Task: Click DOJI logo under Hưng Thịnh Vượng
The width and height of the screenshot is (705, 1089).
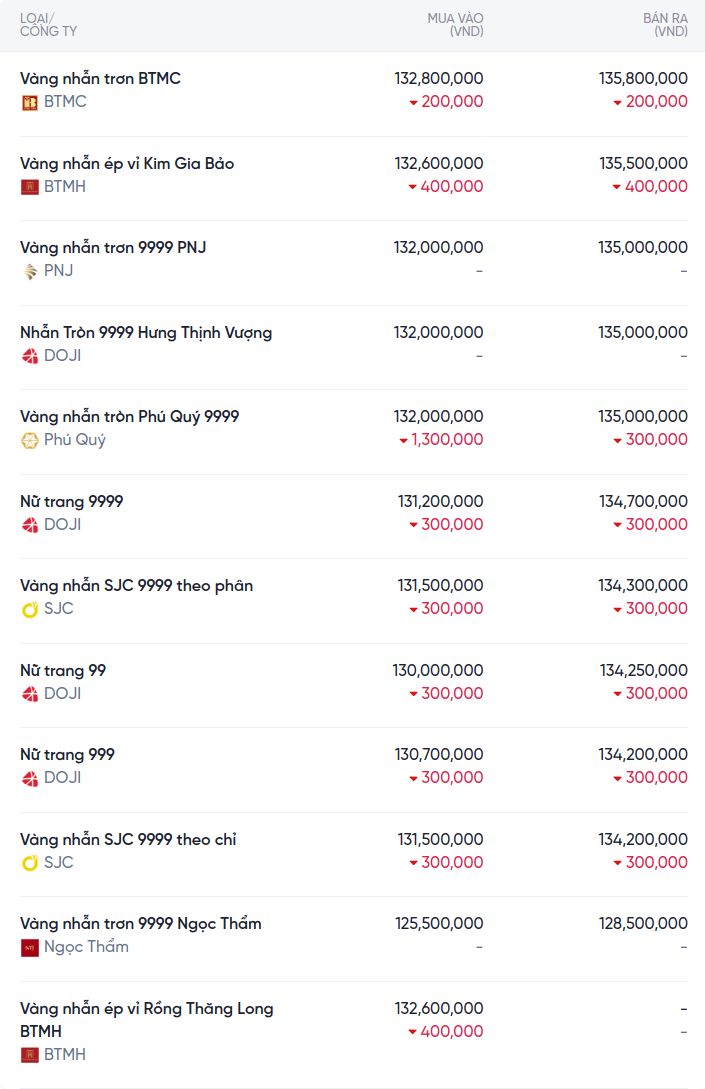Action: [x=30, y=356]
